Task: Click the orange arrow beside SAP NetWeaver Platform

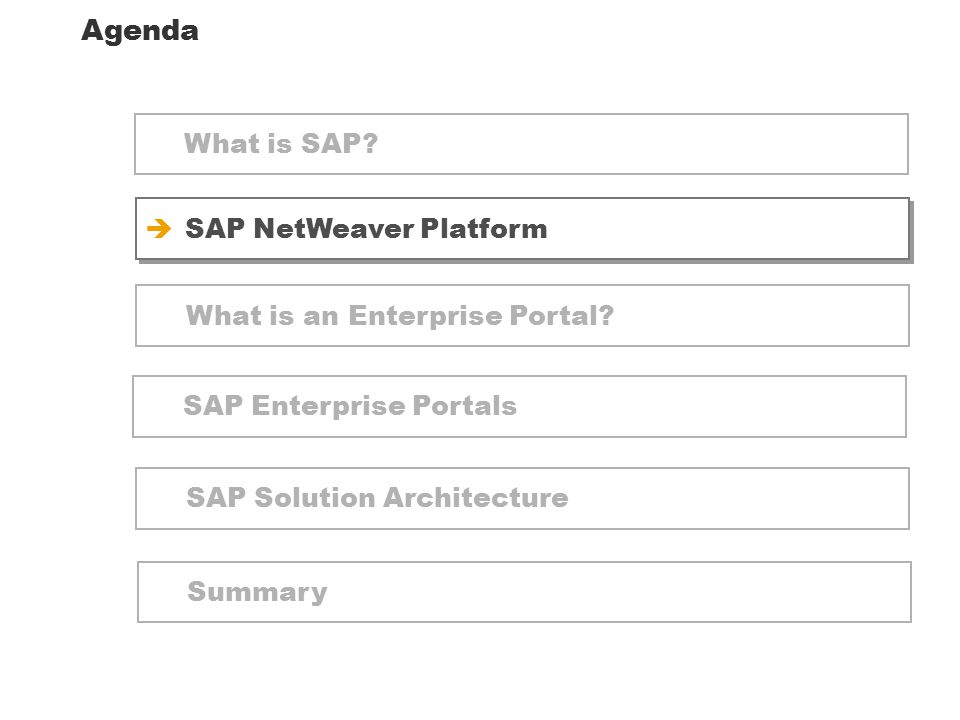Action: pos(159,228)
